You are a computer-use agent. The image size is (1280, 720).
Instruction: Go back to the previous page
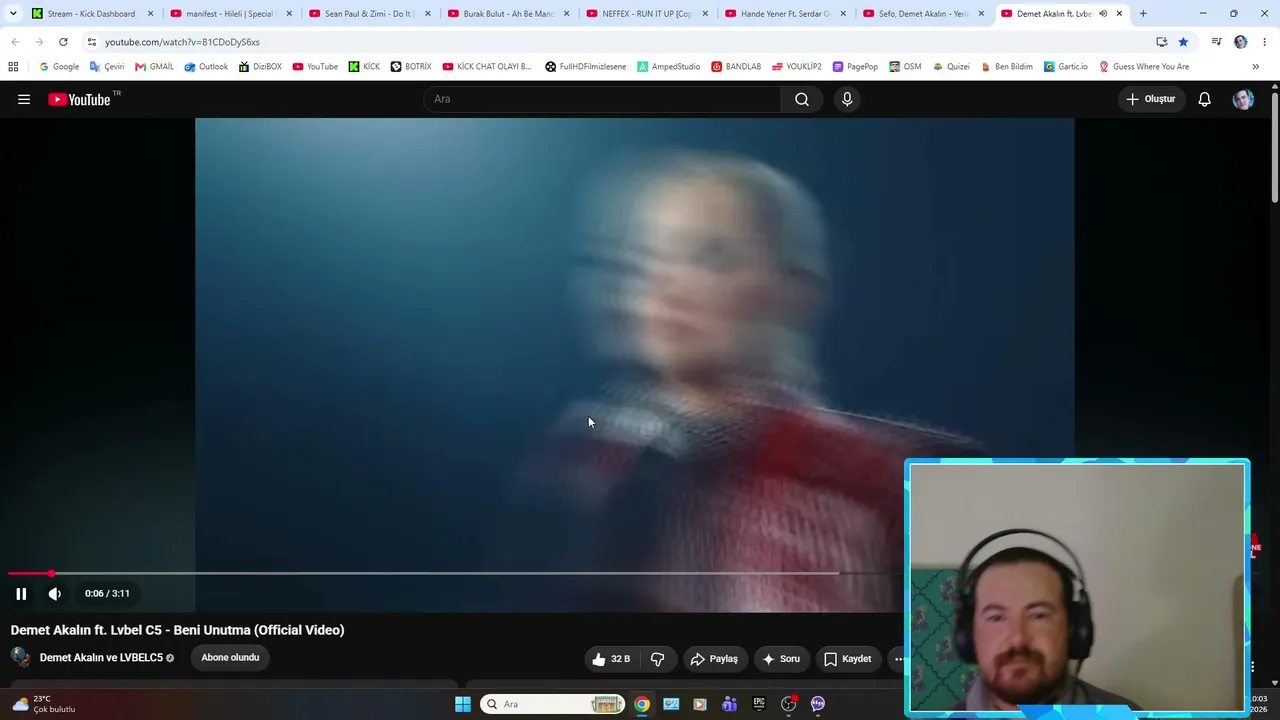point(15,42)
